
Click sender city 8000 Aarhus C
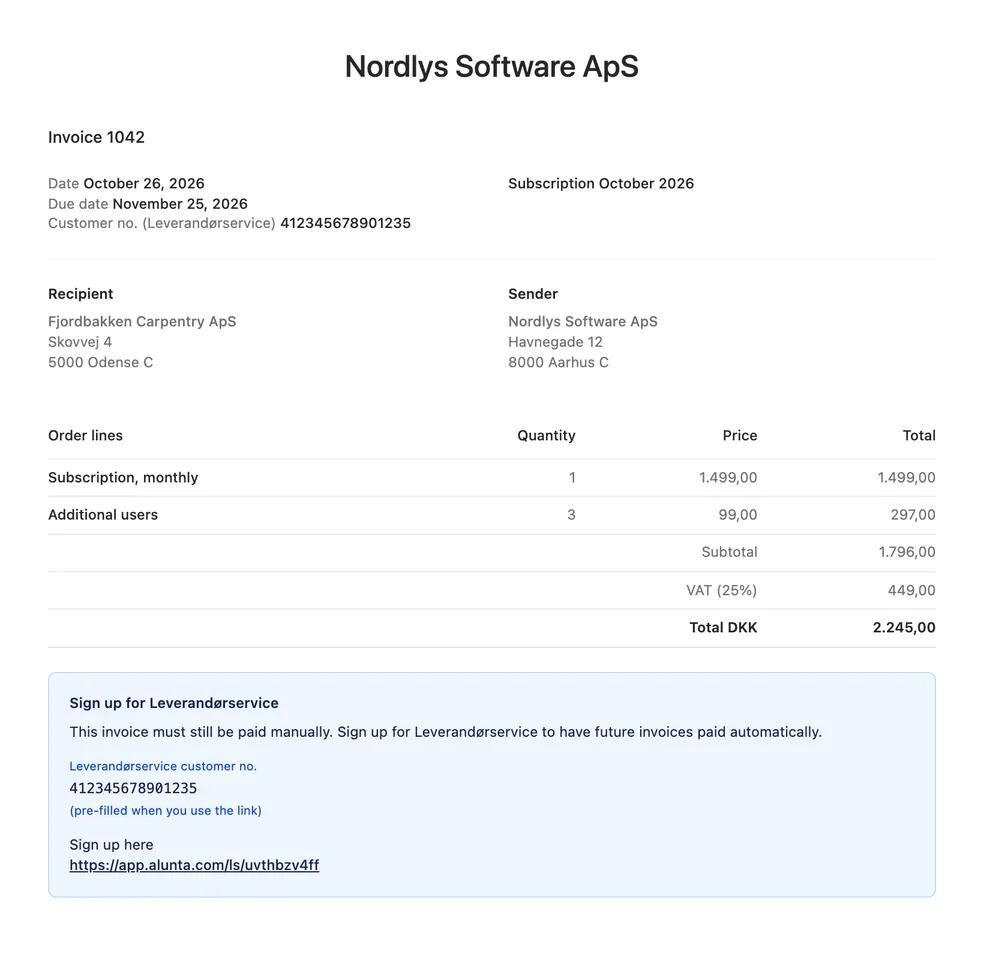click(558, 363)
